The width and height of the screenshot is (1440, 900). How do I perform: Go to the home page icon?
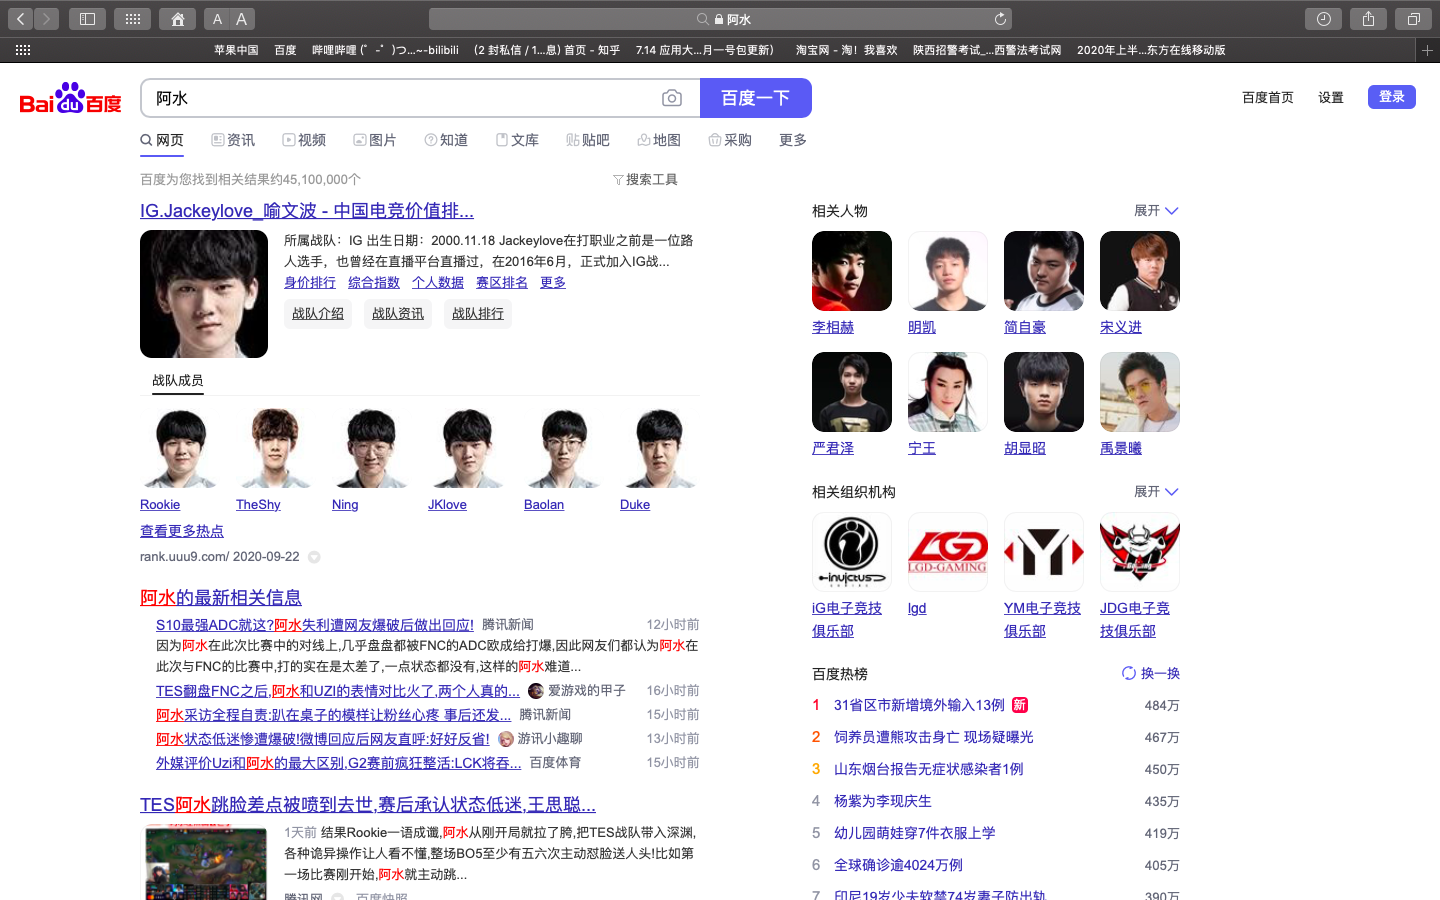click(x=177, y=19)
